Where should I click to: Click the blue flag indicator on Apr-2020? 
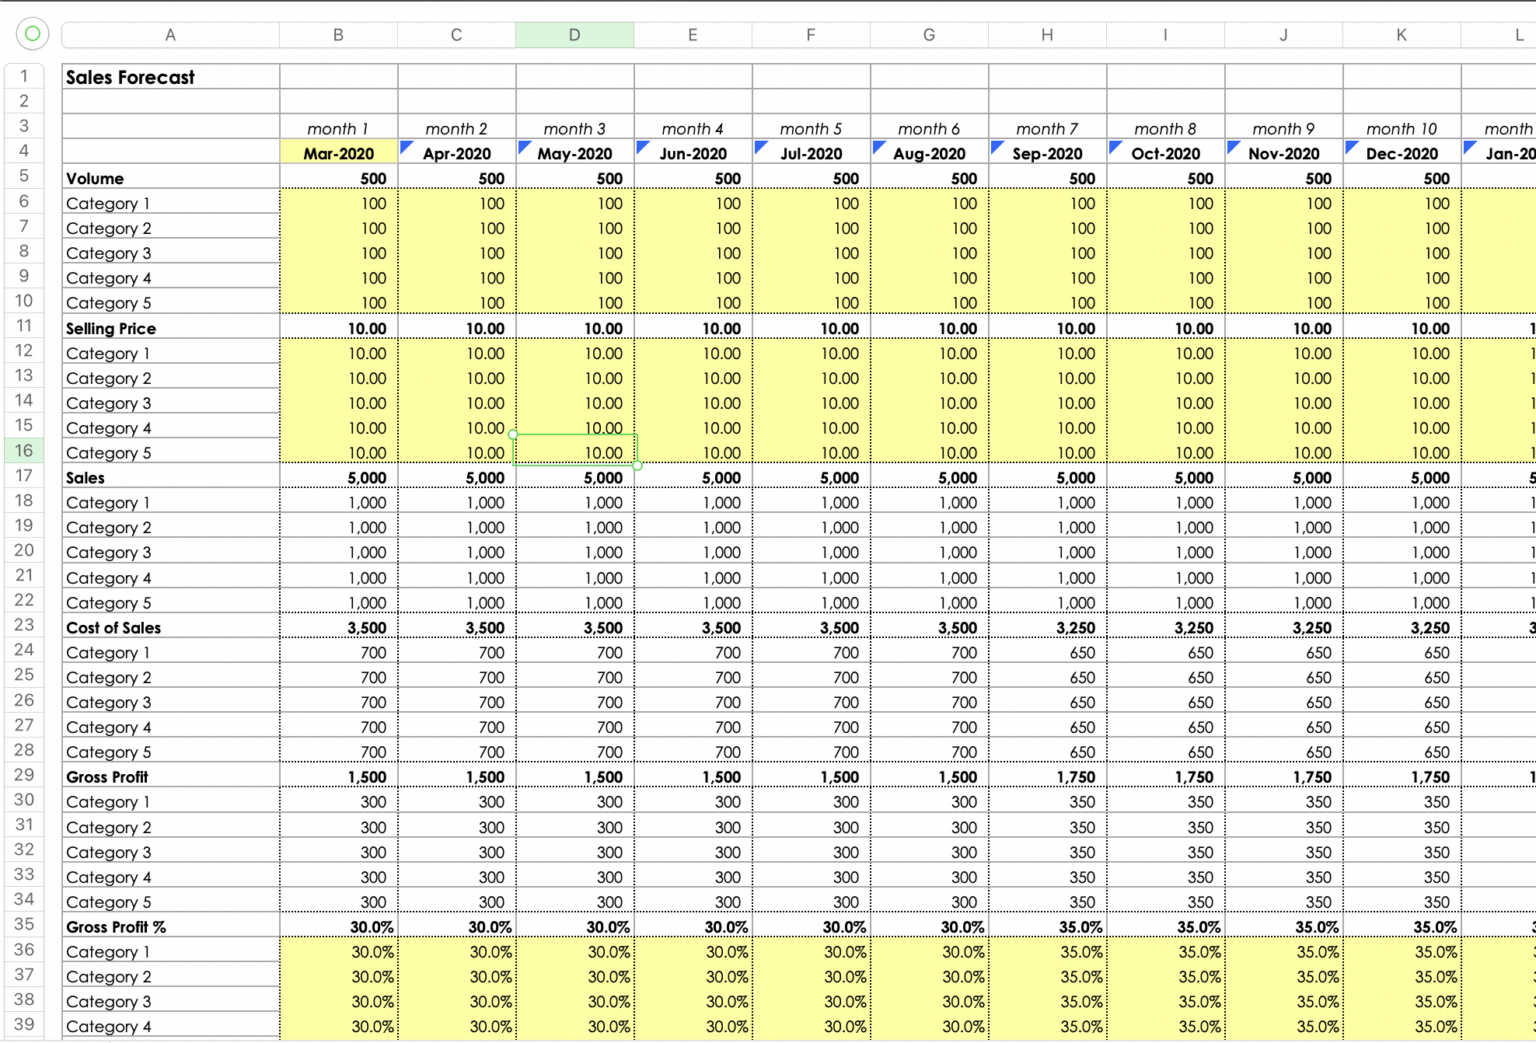tap(406, 146)
